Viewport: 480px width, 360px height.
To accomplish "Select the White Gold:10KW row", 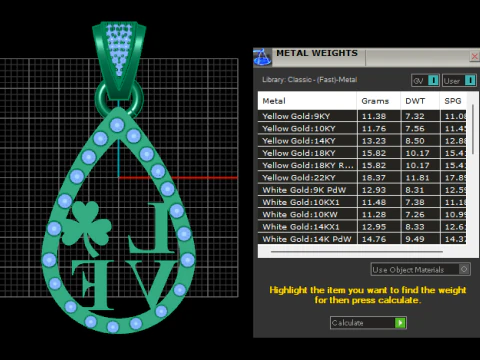I will tap(362, 215).
